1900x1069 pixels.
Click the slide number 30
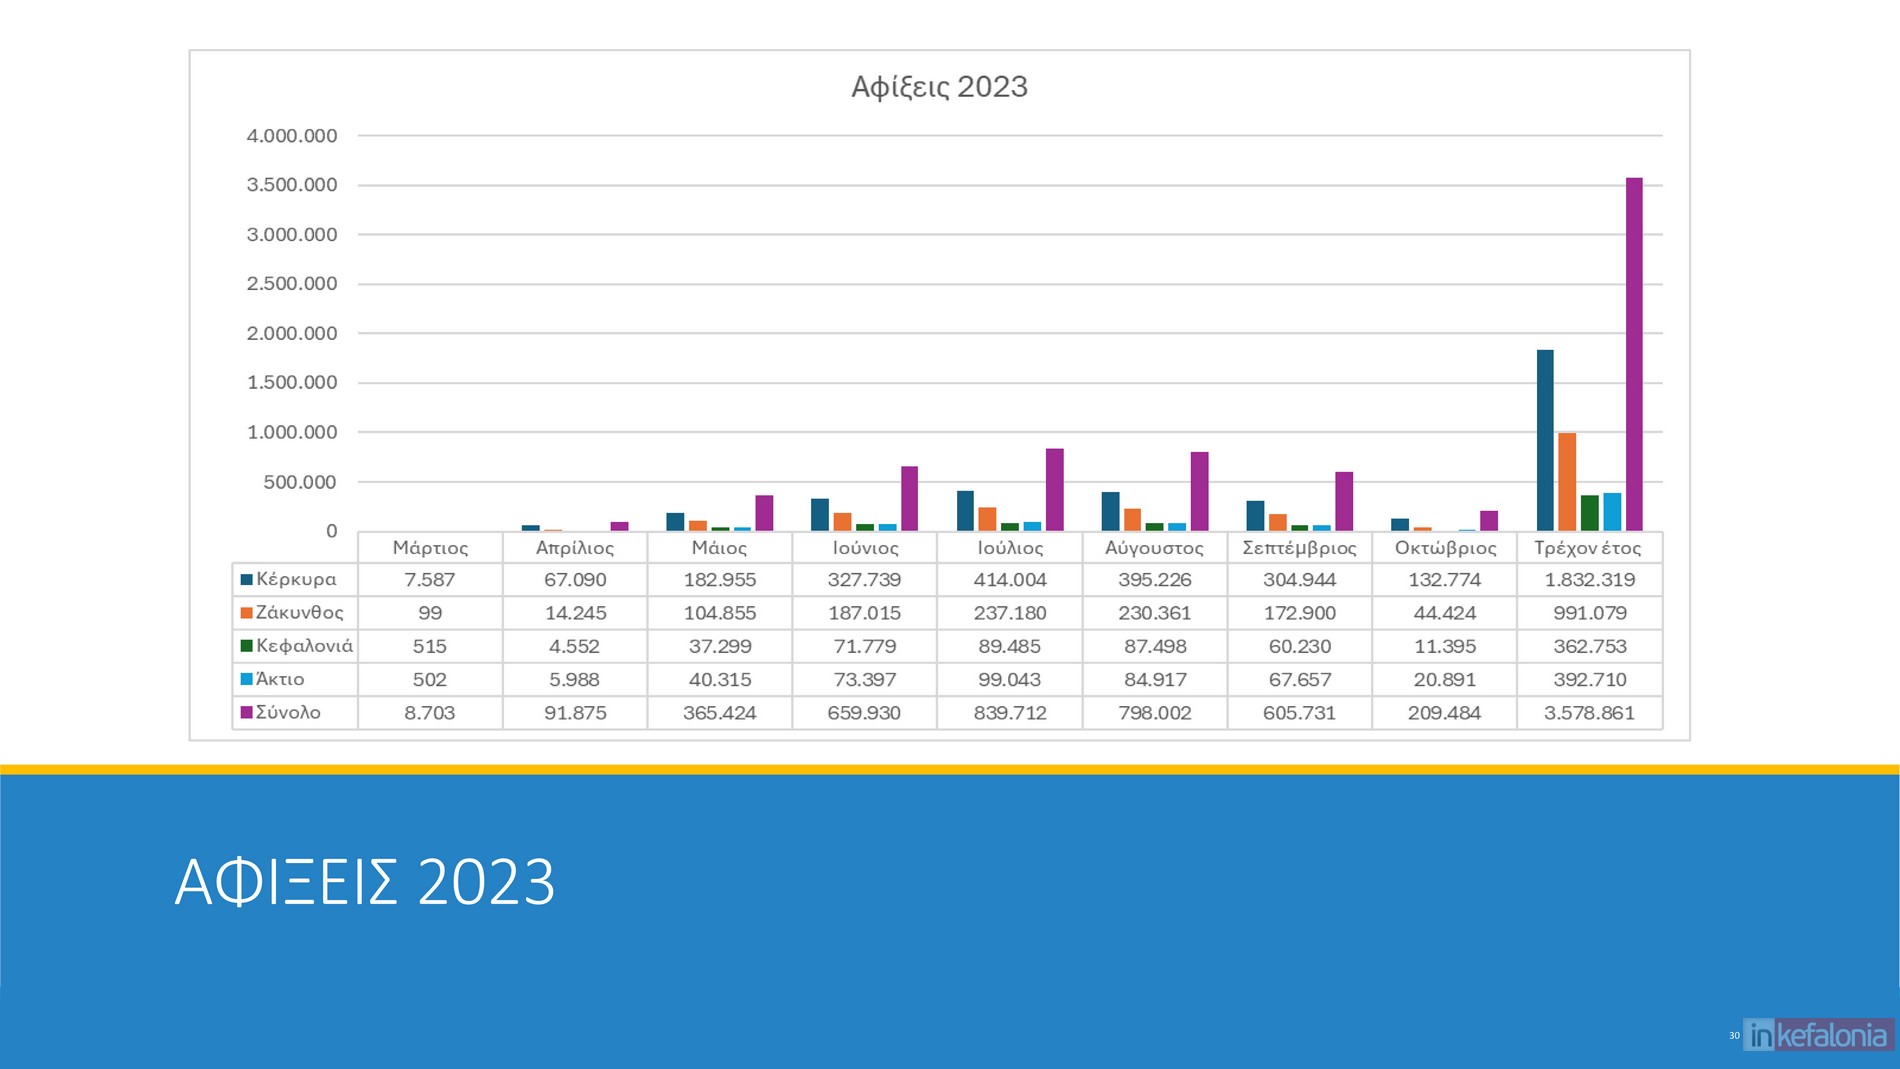1734,1036
